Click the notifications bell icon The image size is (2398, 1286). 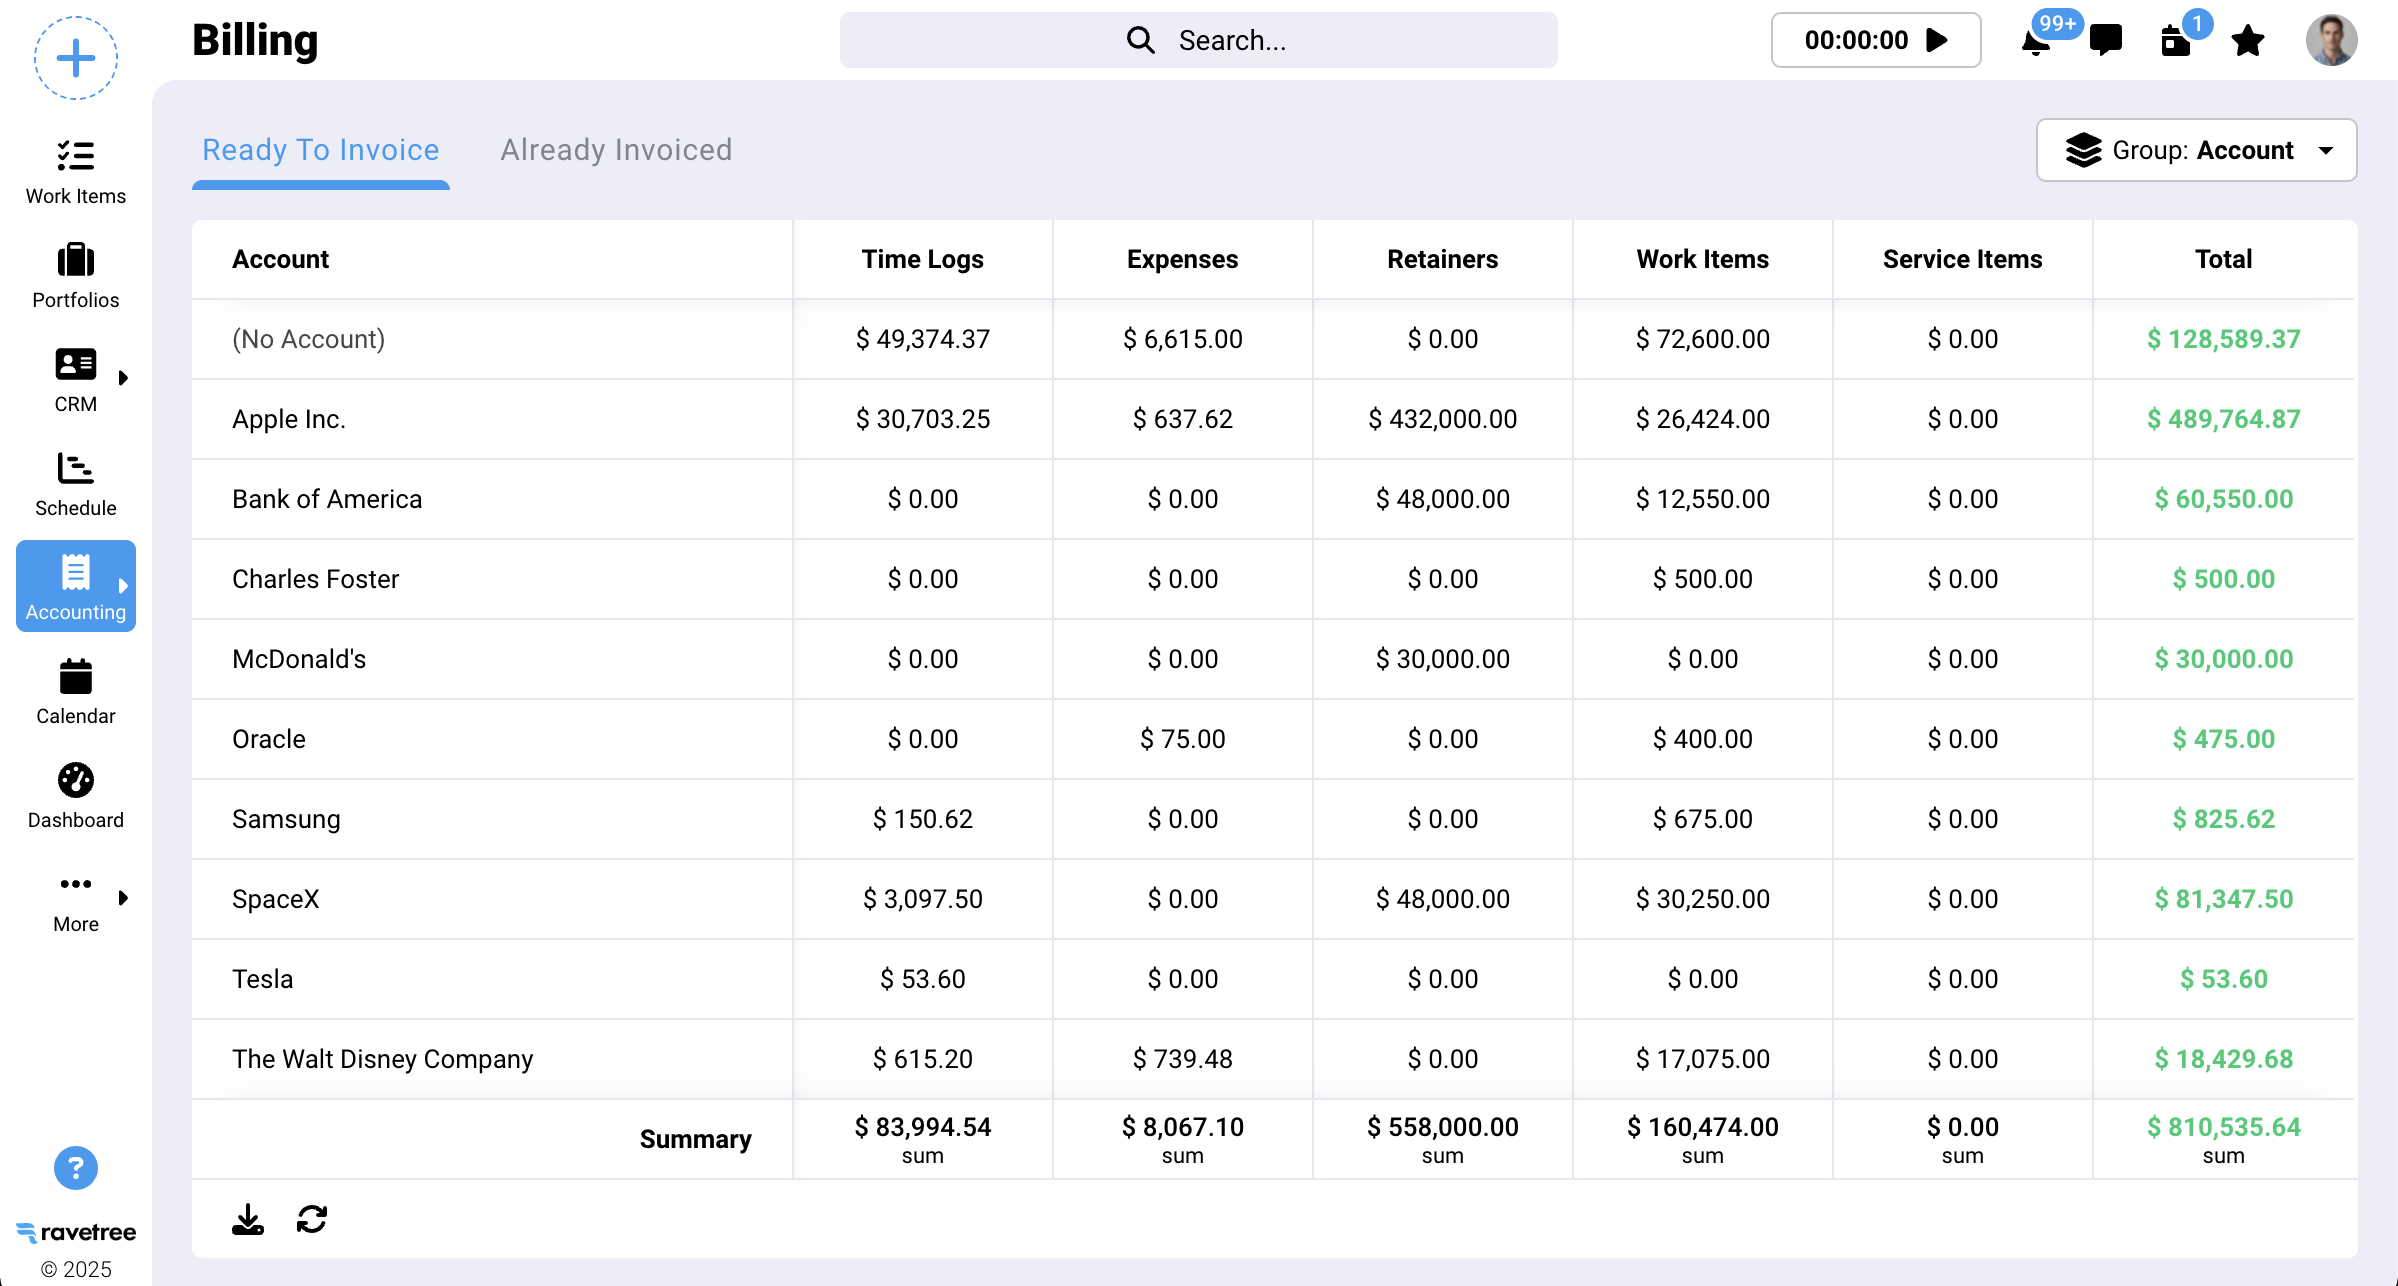[2036, 42]
